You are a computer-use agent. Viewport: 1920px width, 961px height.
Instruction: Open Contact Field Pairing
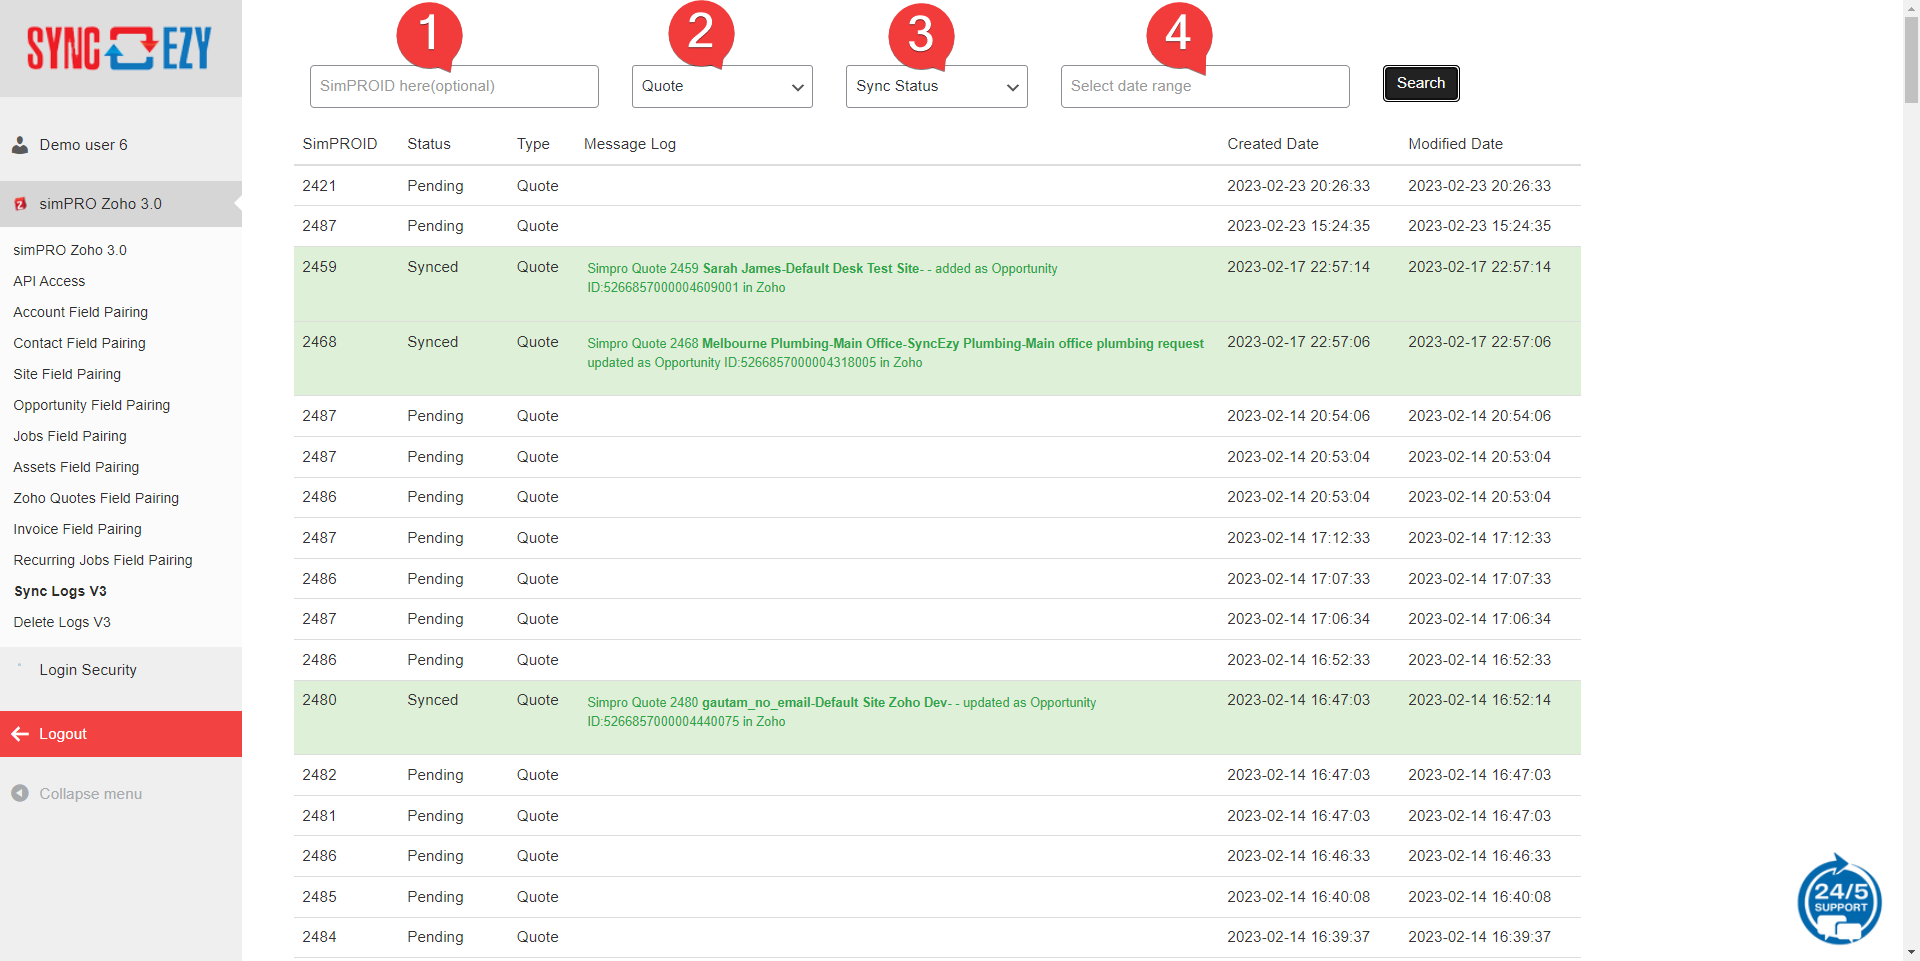tap(79, 343)
